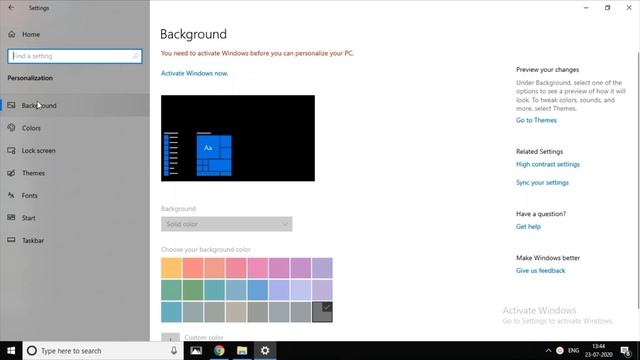Click the Custom color plus button
Viewport: 640px width, 360px height.
pos(171,337)
